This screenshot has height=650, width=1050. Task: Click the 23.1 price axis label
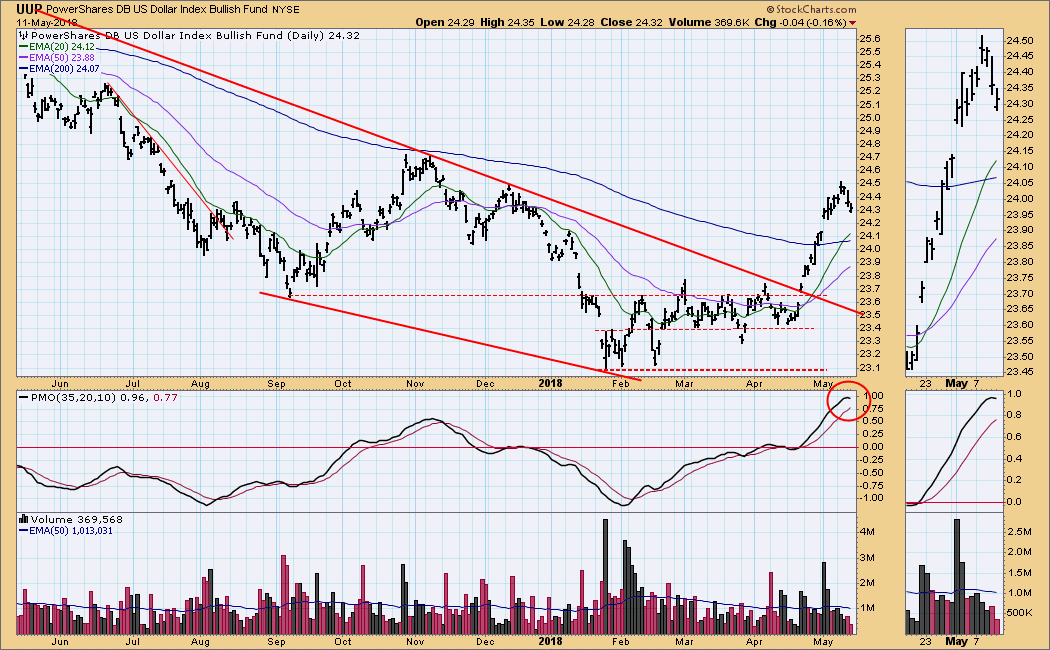pyautogui.click(x=869, y=367)
